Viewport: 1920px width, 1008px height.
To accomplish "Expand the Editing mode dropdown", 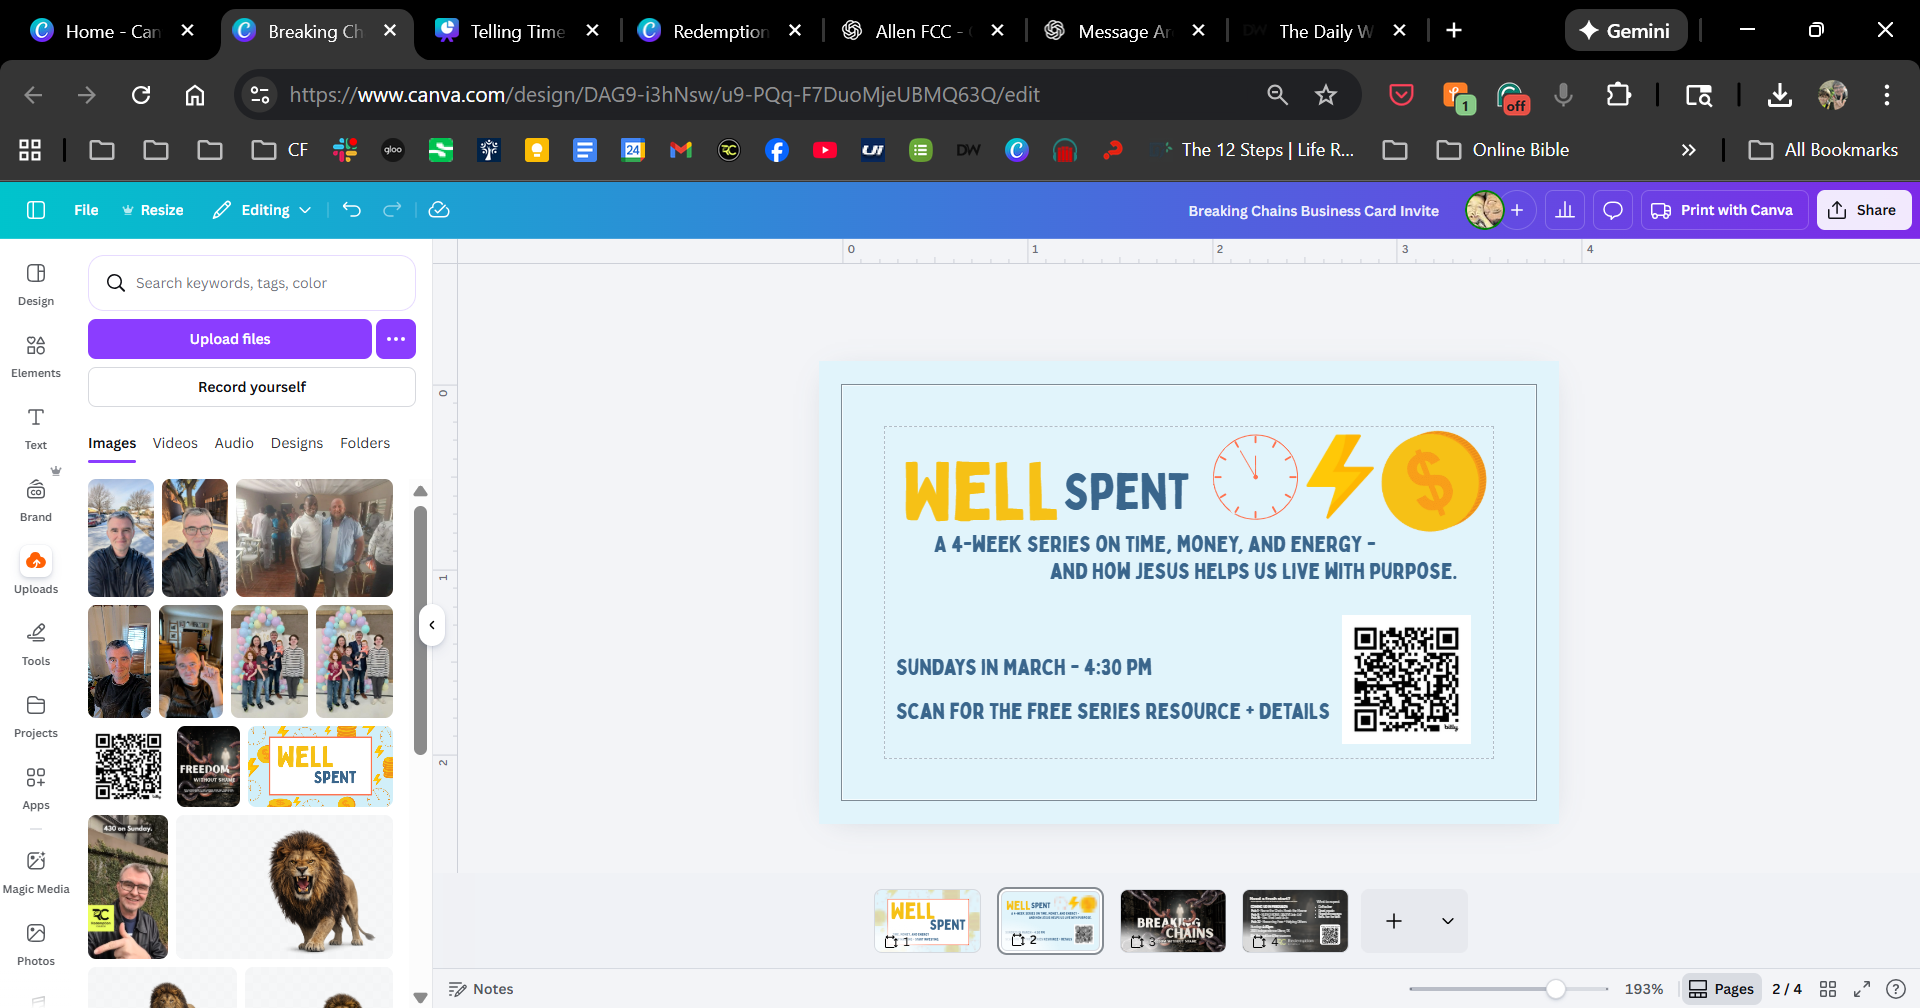I will click(262, 210).
